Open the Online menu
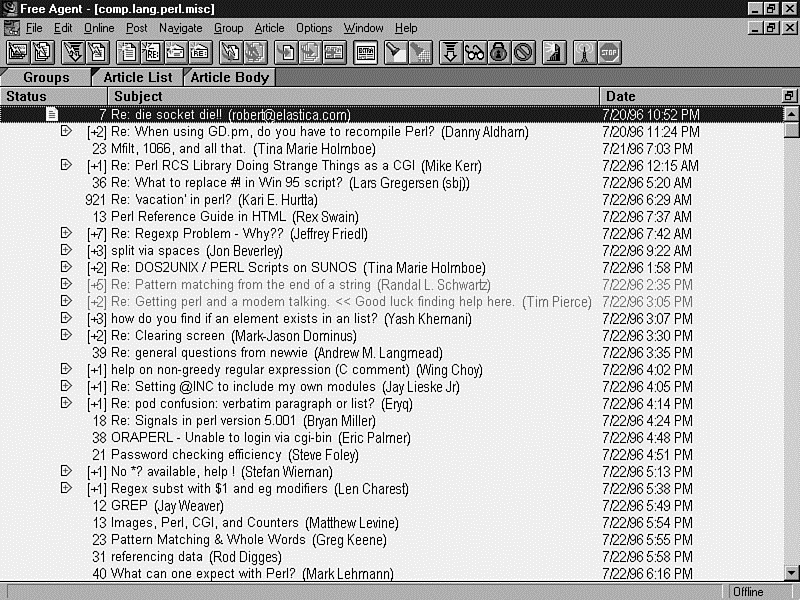 coord(99,28)
